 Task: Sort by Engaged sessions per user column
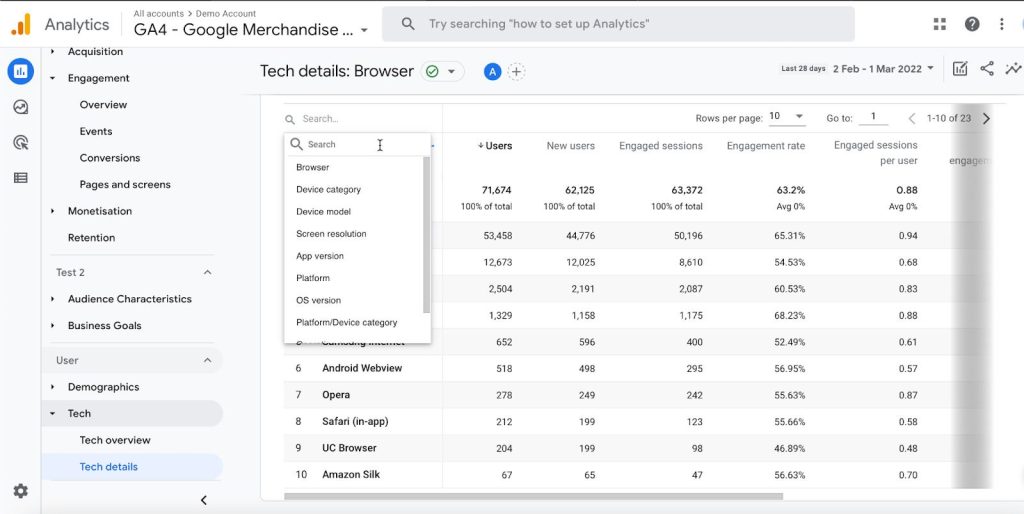click(x=876, y=153)
